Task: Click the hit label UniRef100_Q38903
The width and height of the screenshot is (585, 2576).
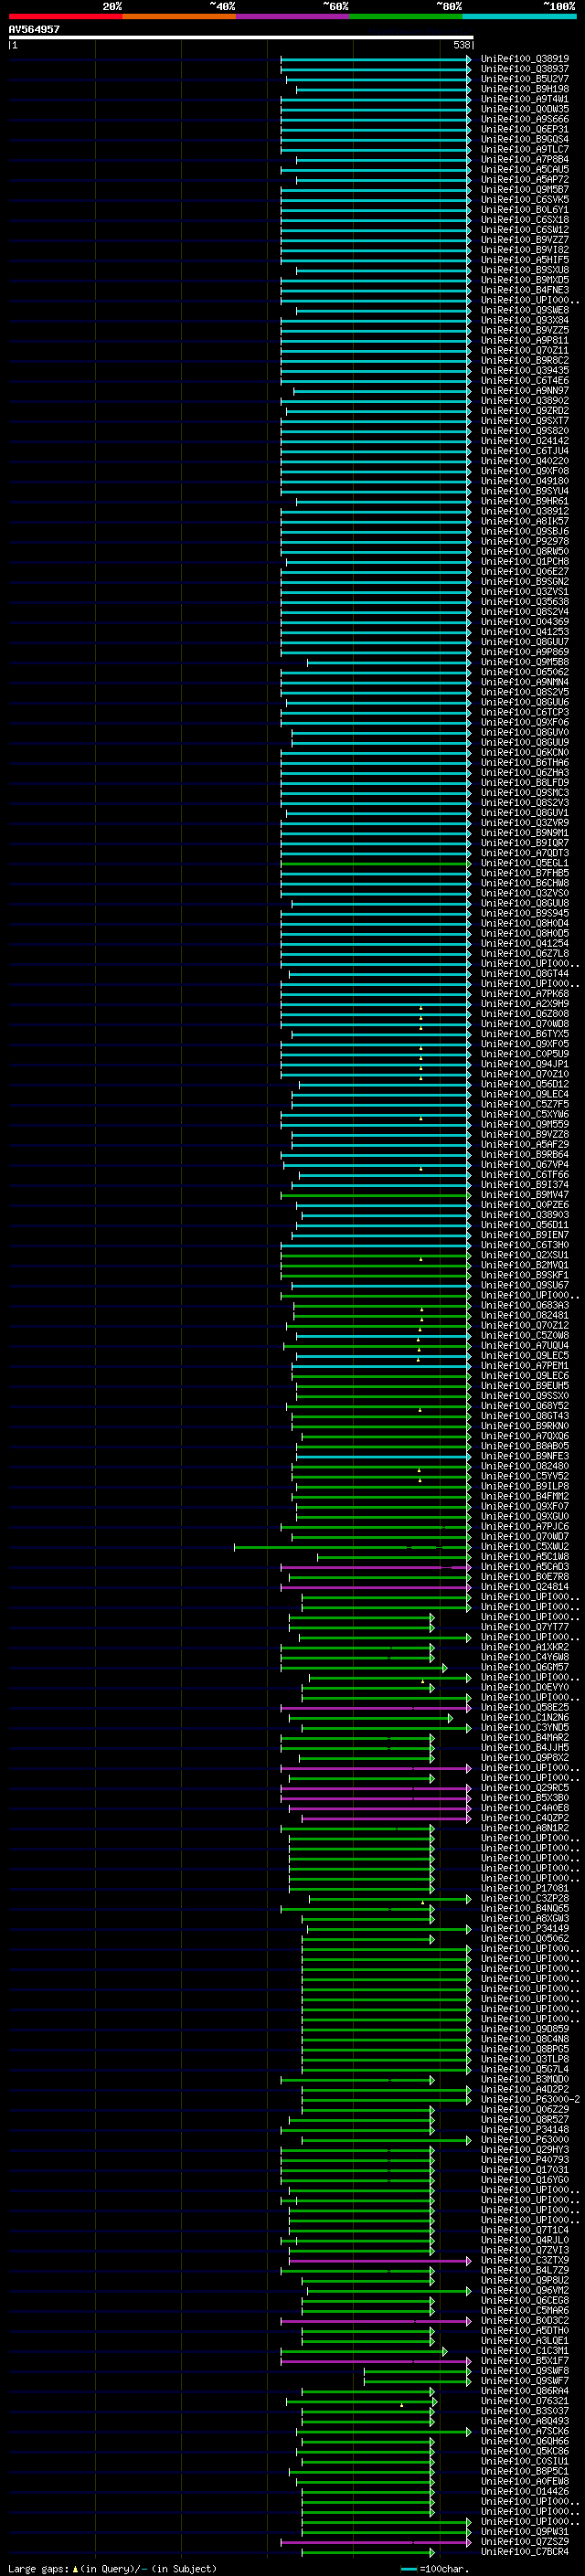Action: tap(524, 1215)
